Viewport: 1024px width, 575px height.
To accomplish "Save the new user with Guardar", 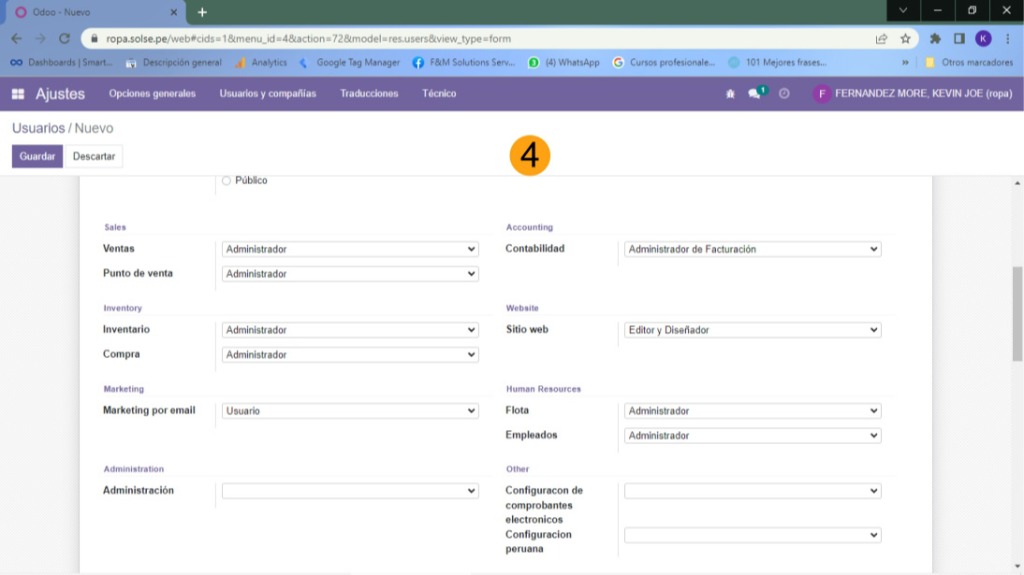I will 37,156.
